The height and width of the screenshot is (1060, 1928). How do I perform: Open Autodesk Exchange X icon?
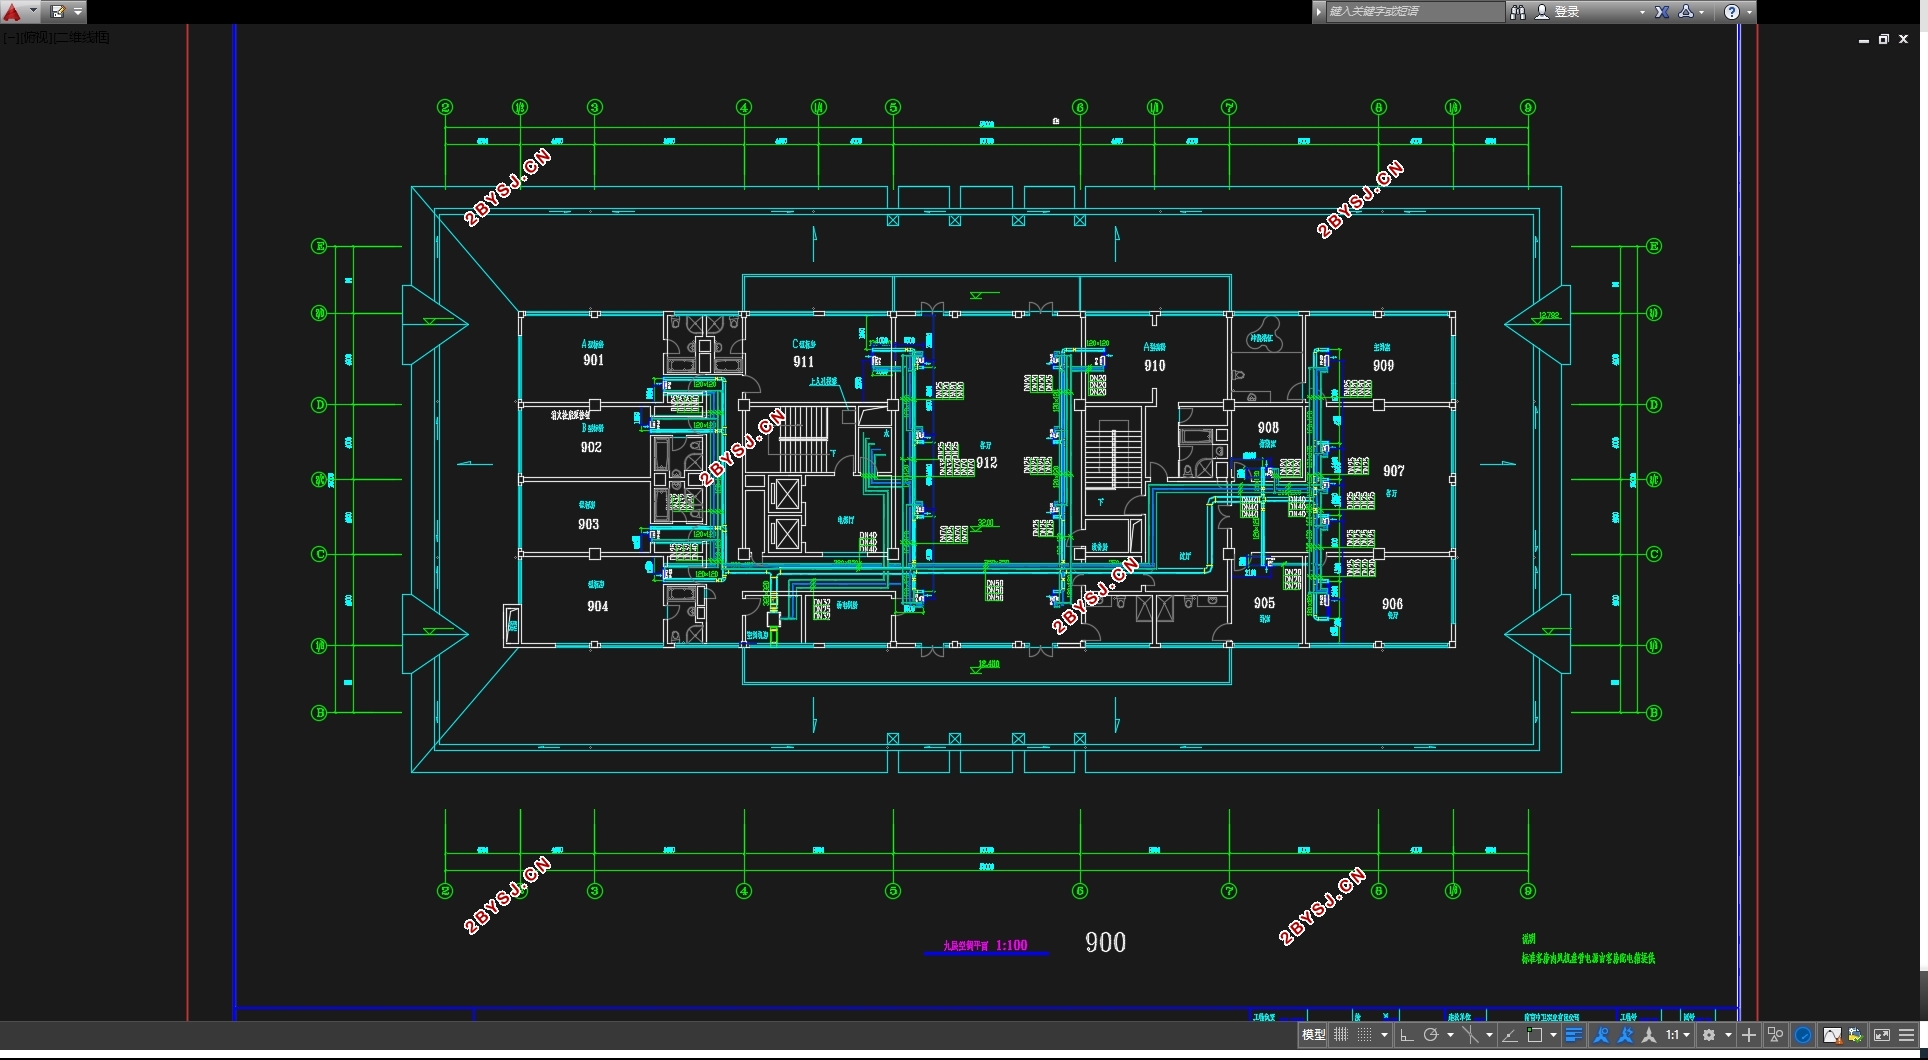pos(1662,12)
